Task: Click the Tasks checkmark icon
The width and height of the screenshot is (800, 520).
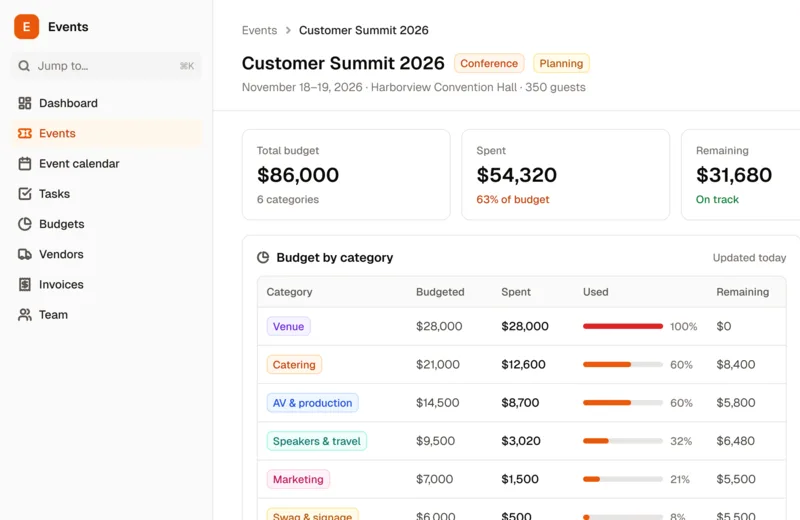Action: (x=24, y=193)
